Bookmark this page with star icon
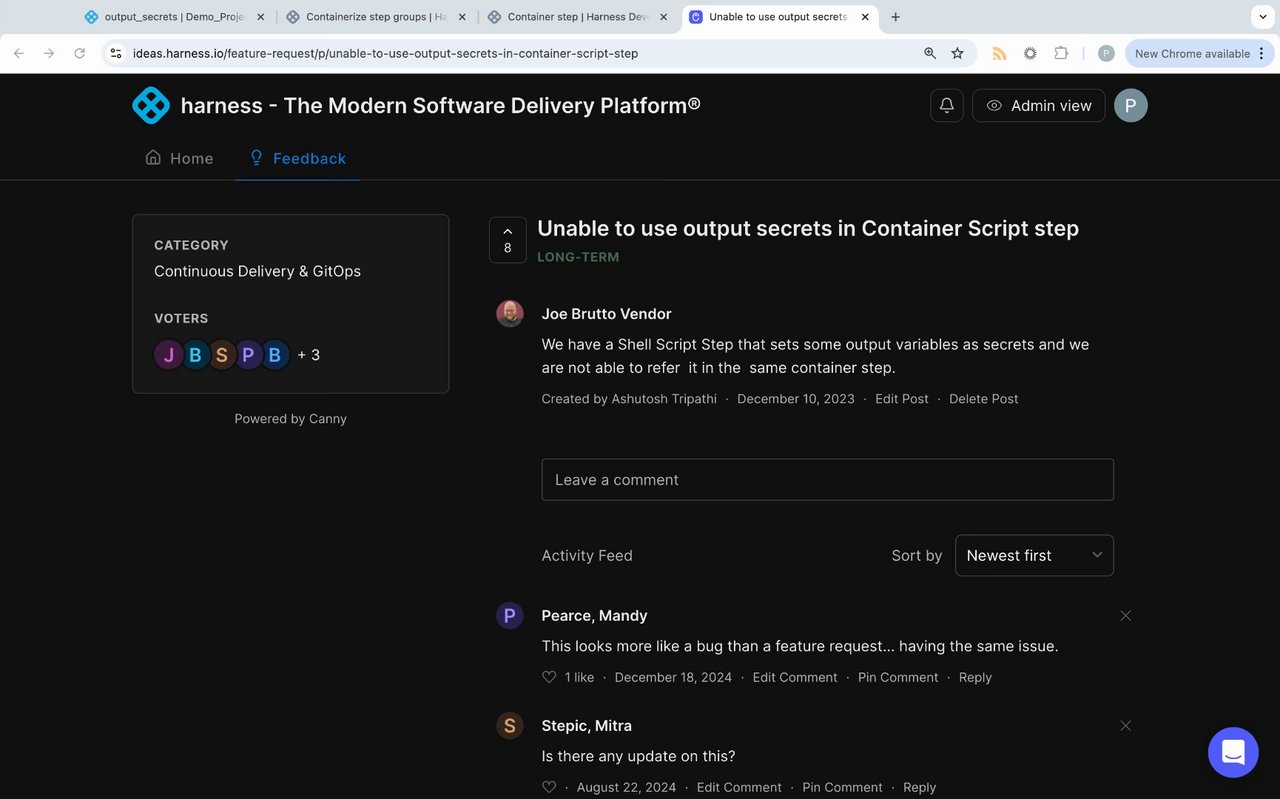The height and width of the screenshot is (799, 1280). click(x=957, y=54)
